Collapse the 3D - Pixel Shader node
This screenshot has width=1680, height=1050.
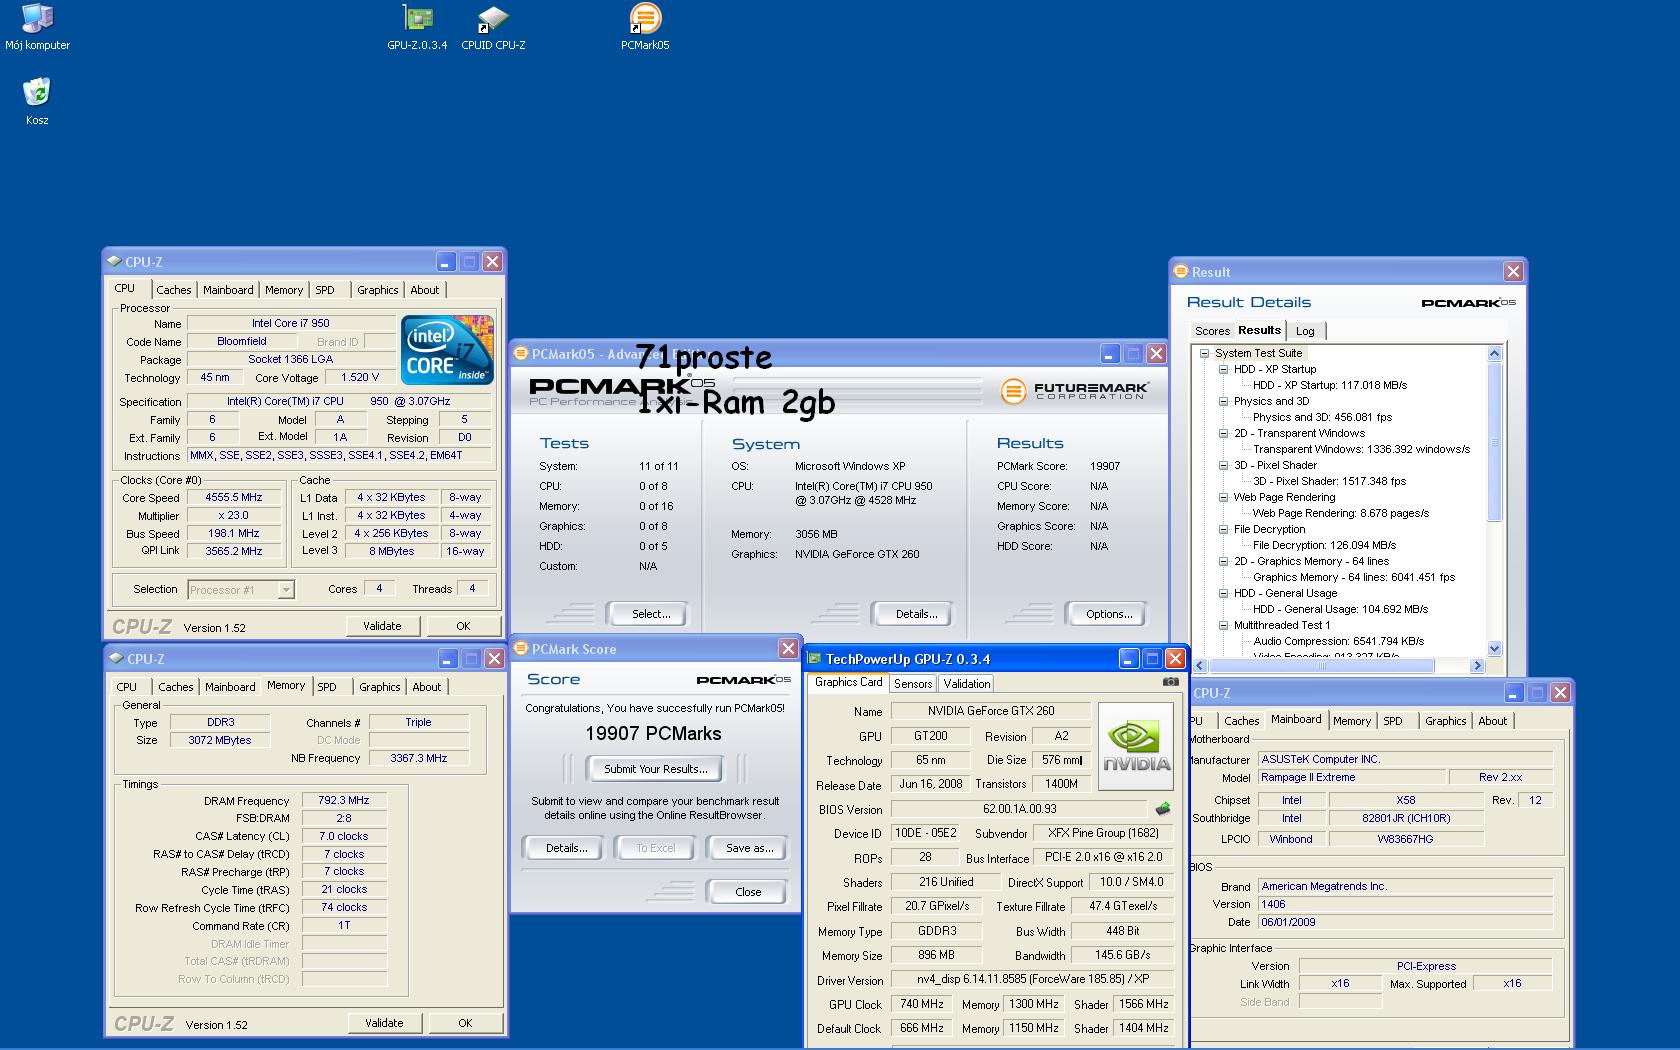1223,465
